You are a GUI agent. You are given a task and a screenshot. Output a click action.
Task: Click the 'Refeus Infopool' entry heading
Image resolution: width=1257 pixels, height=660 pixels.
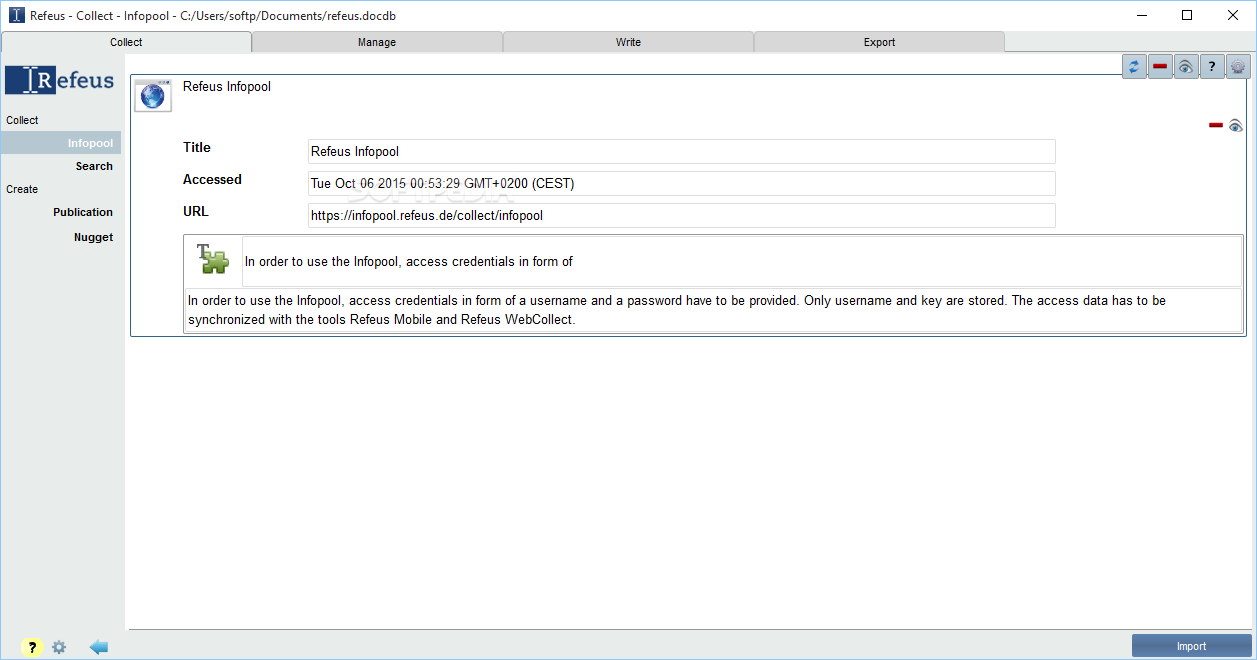tap(227, 87)
